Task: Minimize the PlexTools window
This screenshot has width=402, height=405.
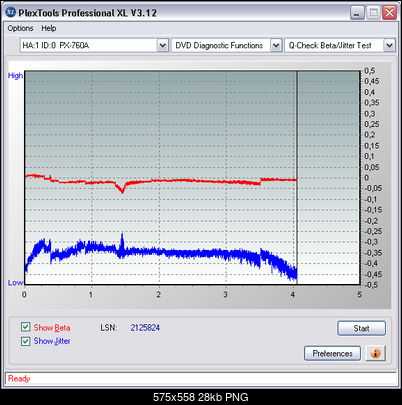Action: 357,13
